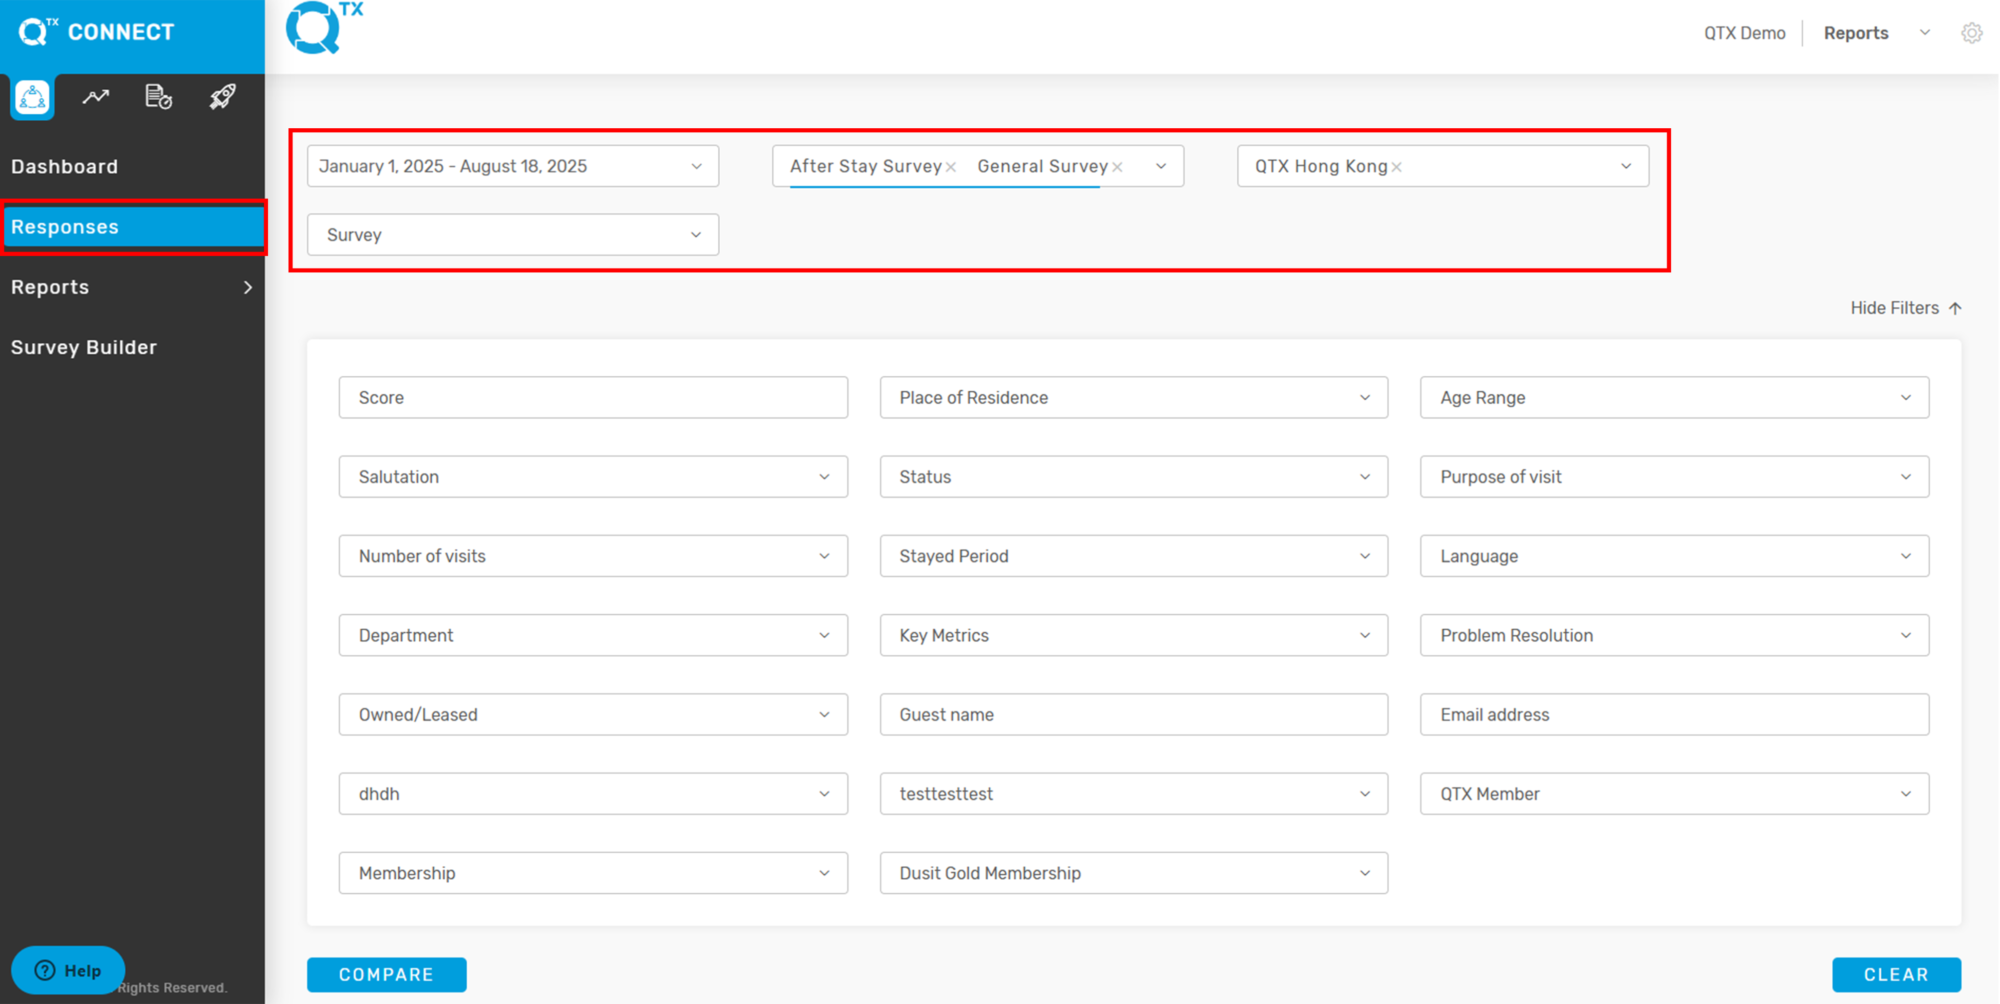
Task: Expand the Place of Residence dropdown
Action: pos(1134,398)
